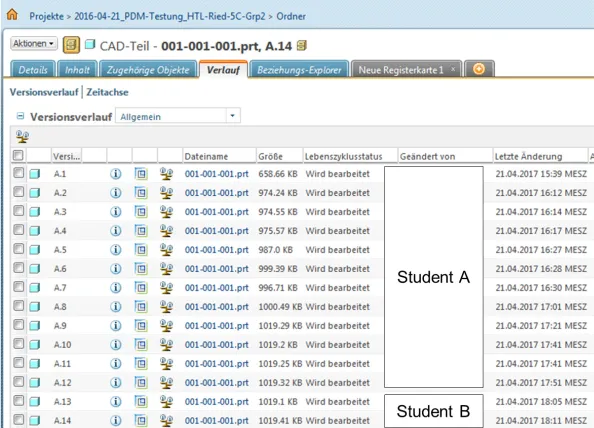This screenshot has height=428, width=594.
Task: Open the Allgemein view dropdown
Action: 178,116
